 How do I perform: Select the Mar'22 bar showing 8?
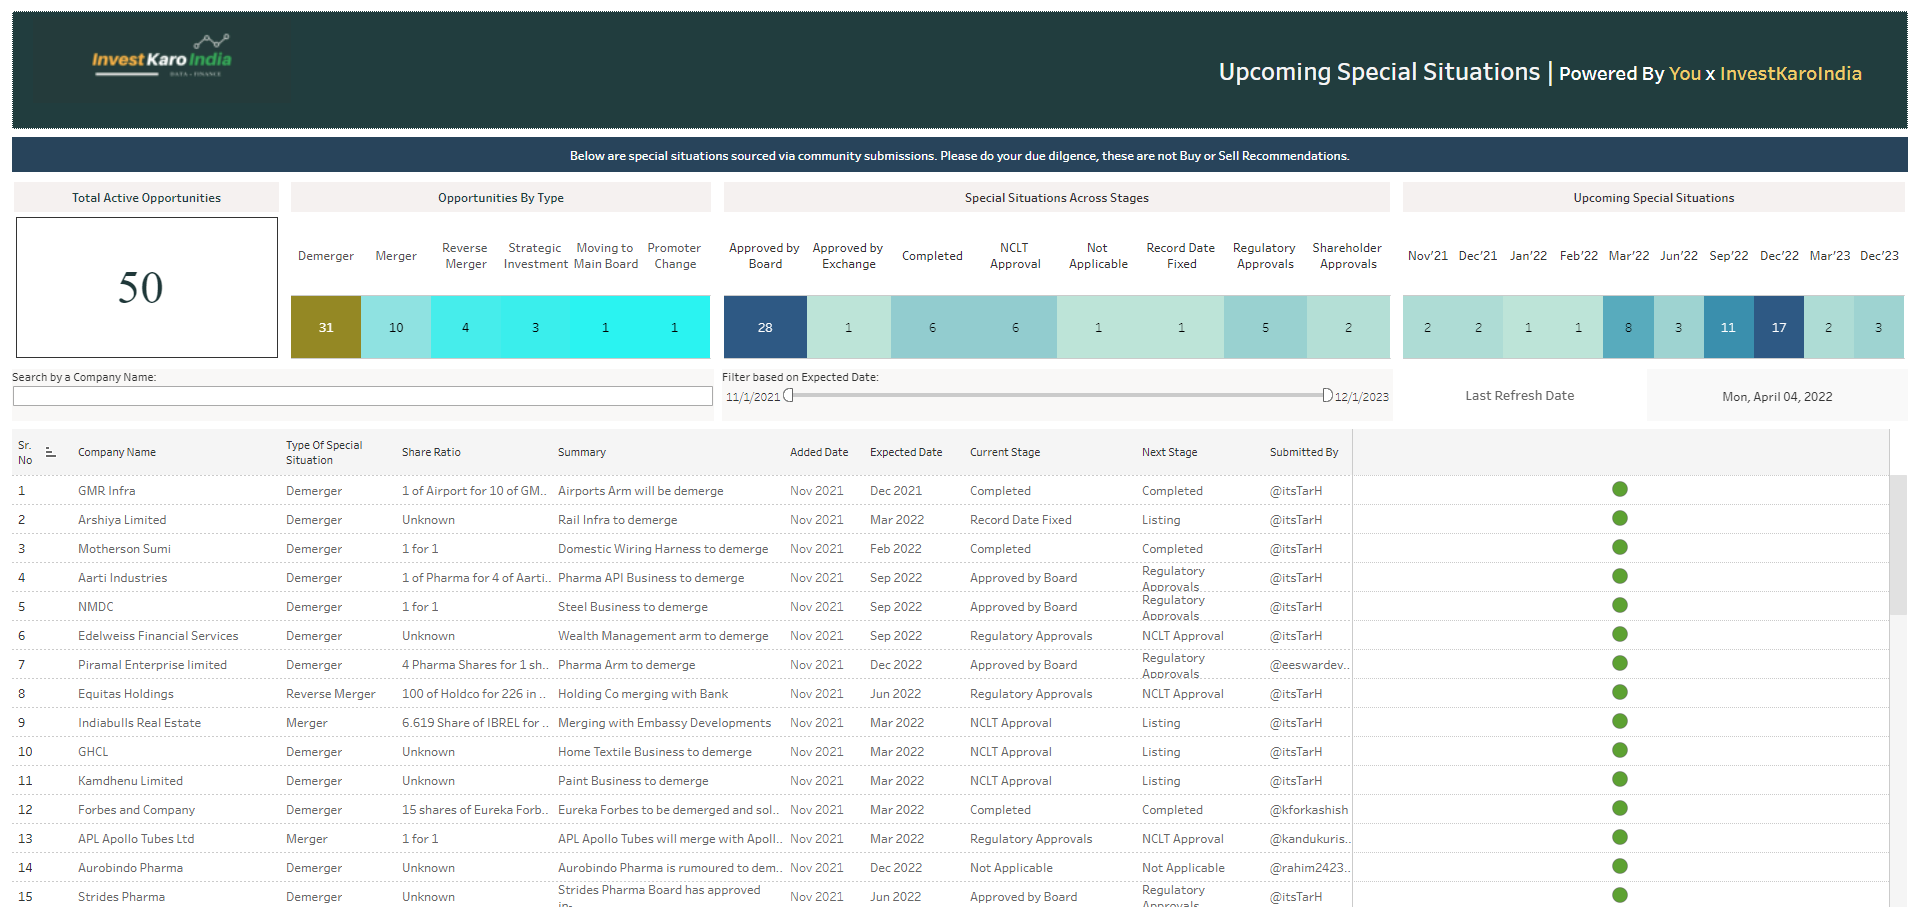click(x=1628, y=327)
